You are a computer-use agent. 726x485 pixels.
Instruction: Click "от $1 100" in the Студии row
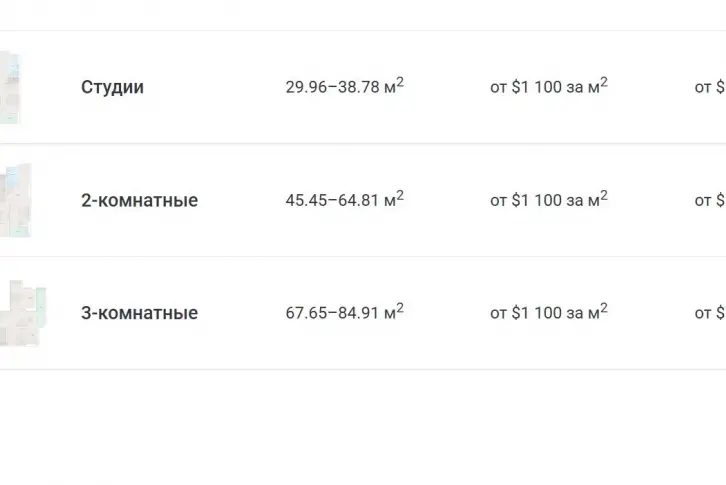(x=526, y=87)
